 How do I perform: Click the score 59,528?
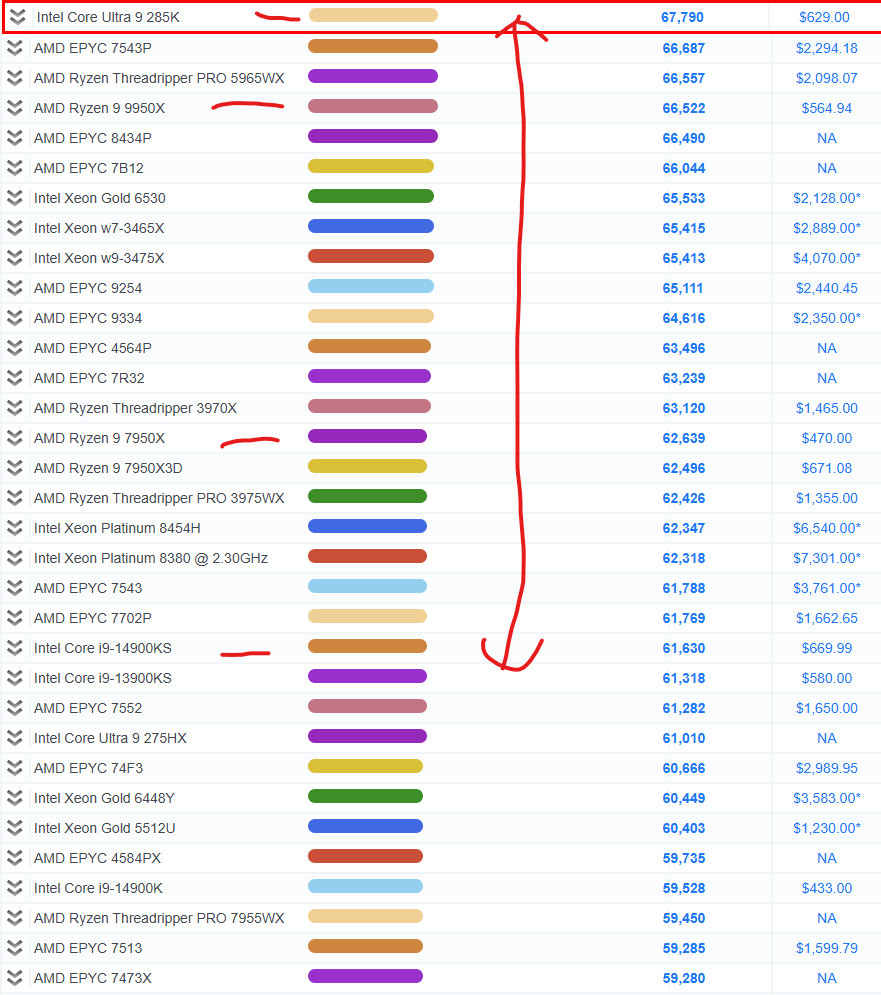tap(684, 888)
